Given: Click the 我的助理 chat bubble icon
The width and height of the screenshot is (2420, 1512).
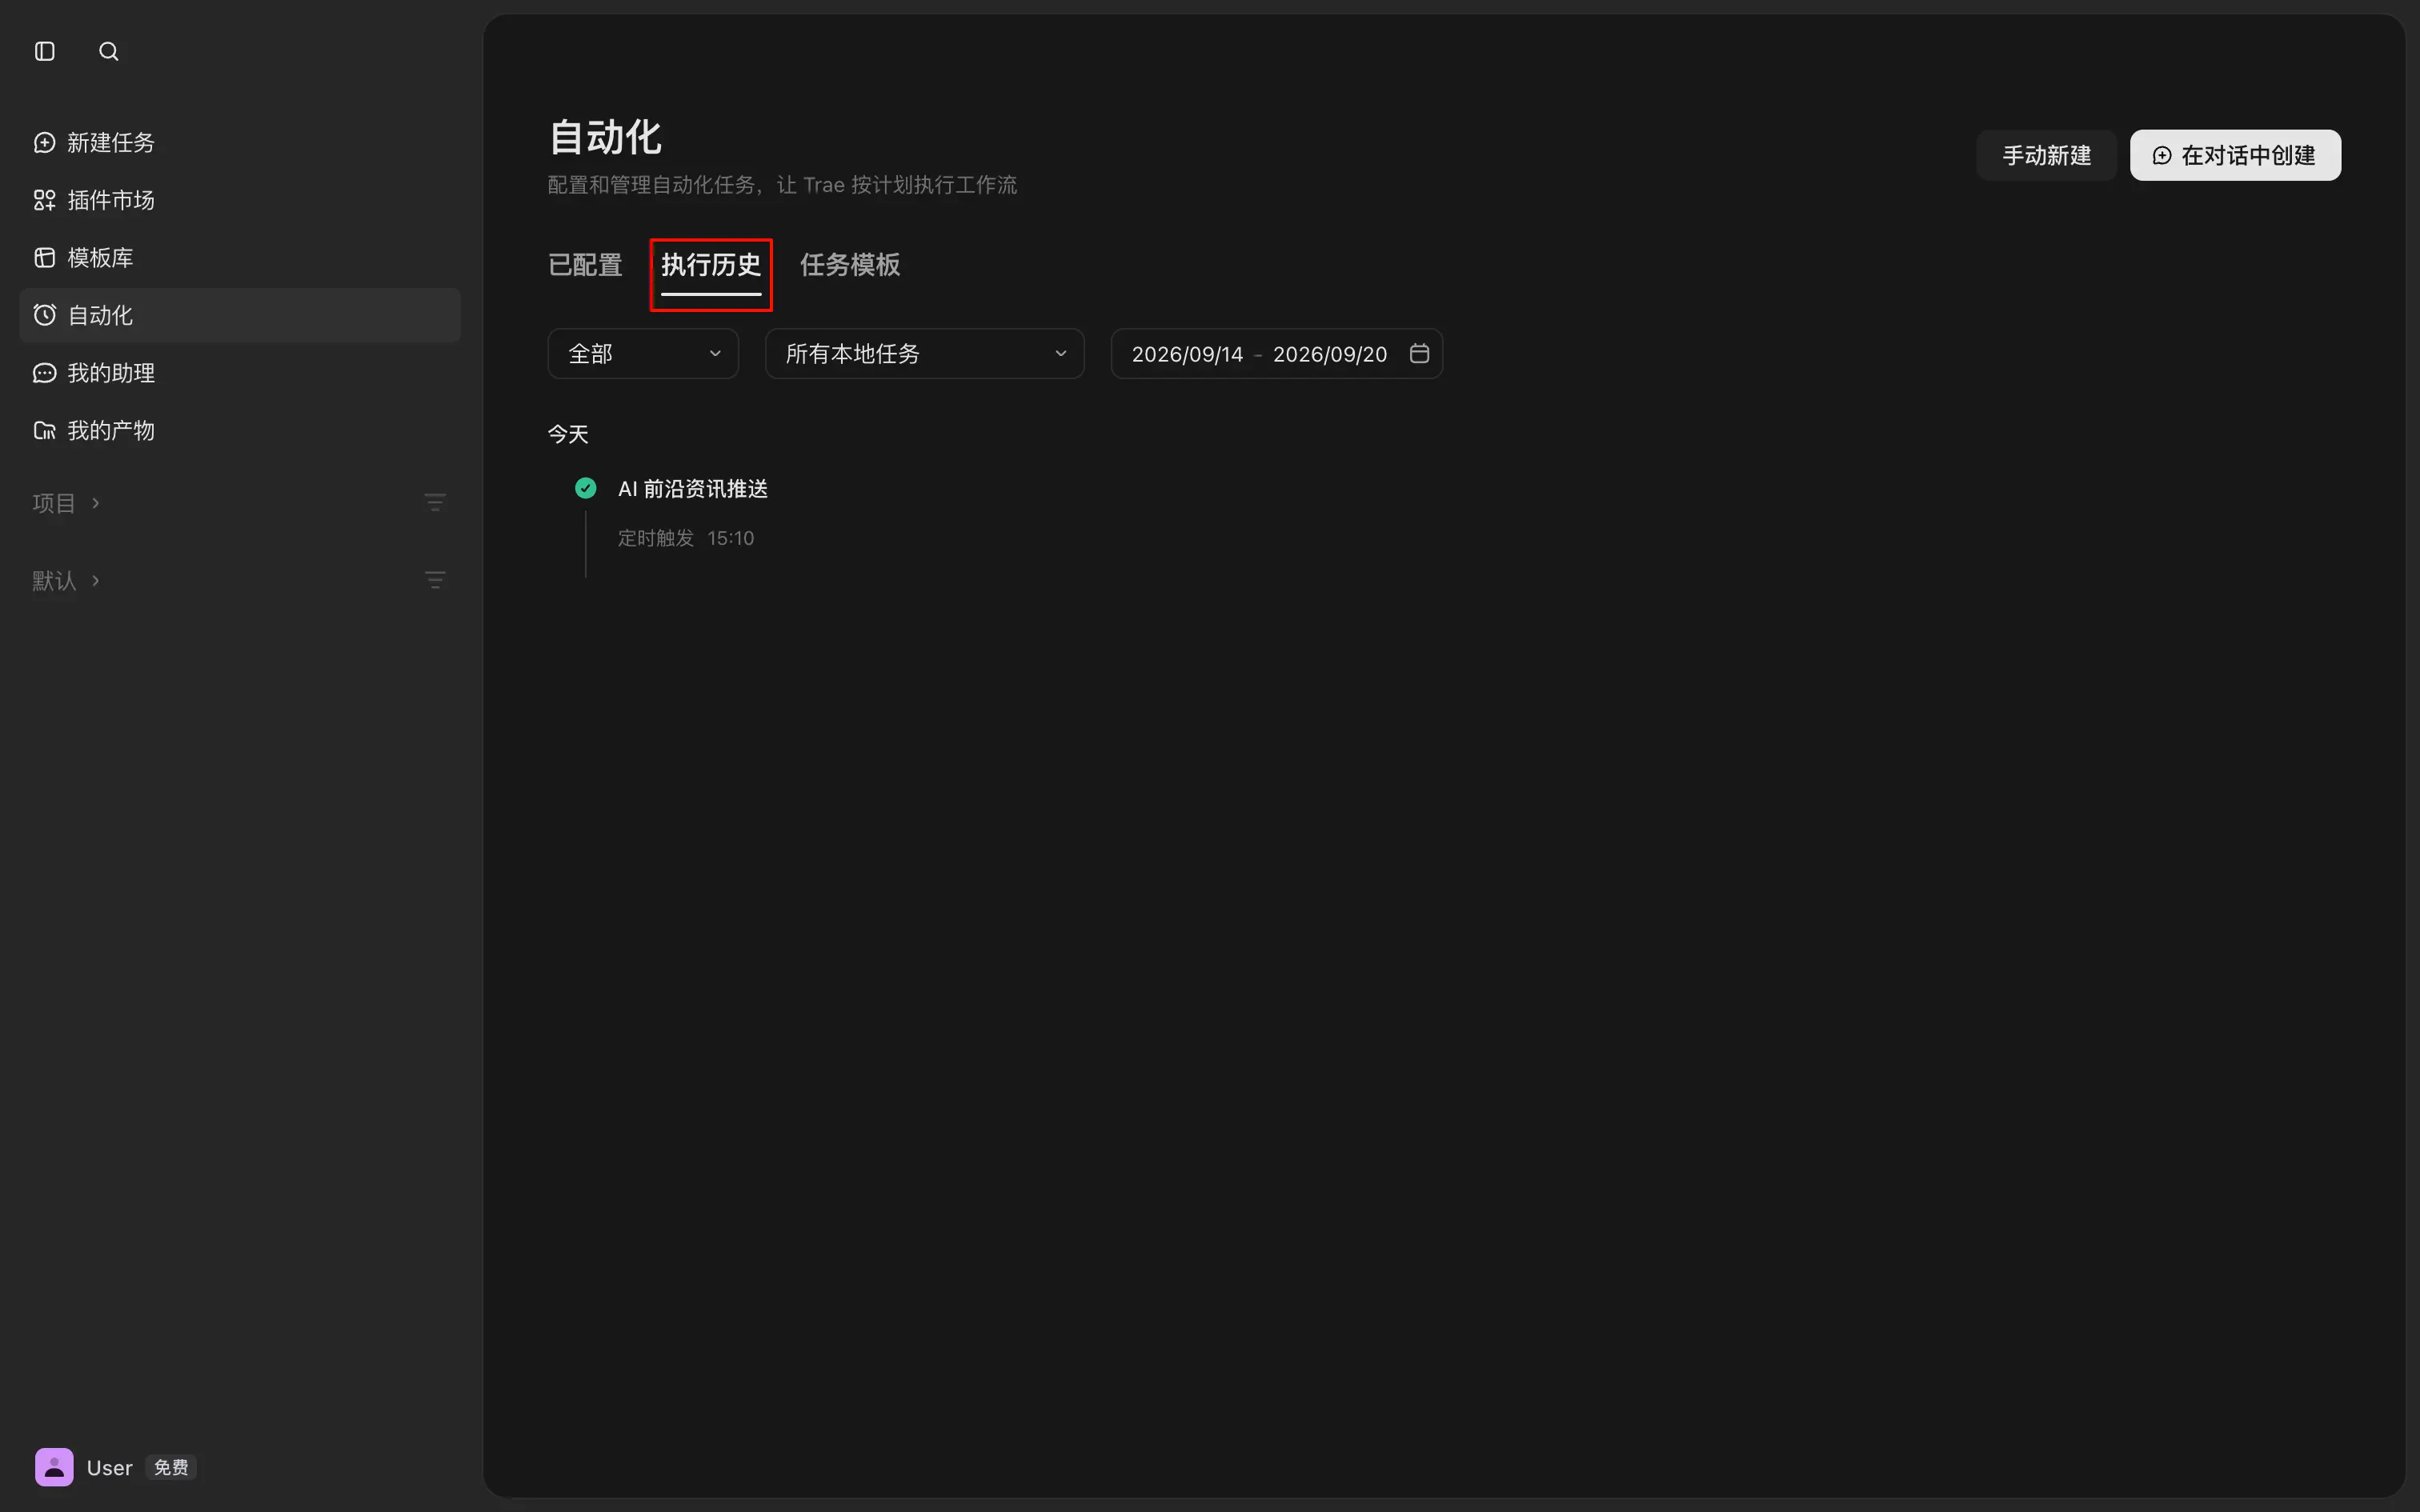Looking at the screenshot, I should coord(44,373).
